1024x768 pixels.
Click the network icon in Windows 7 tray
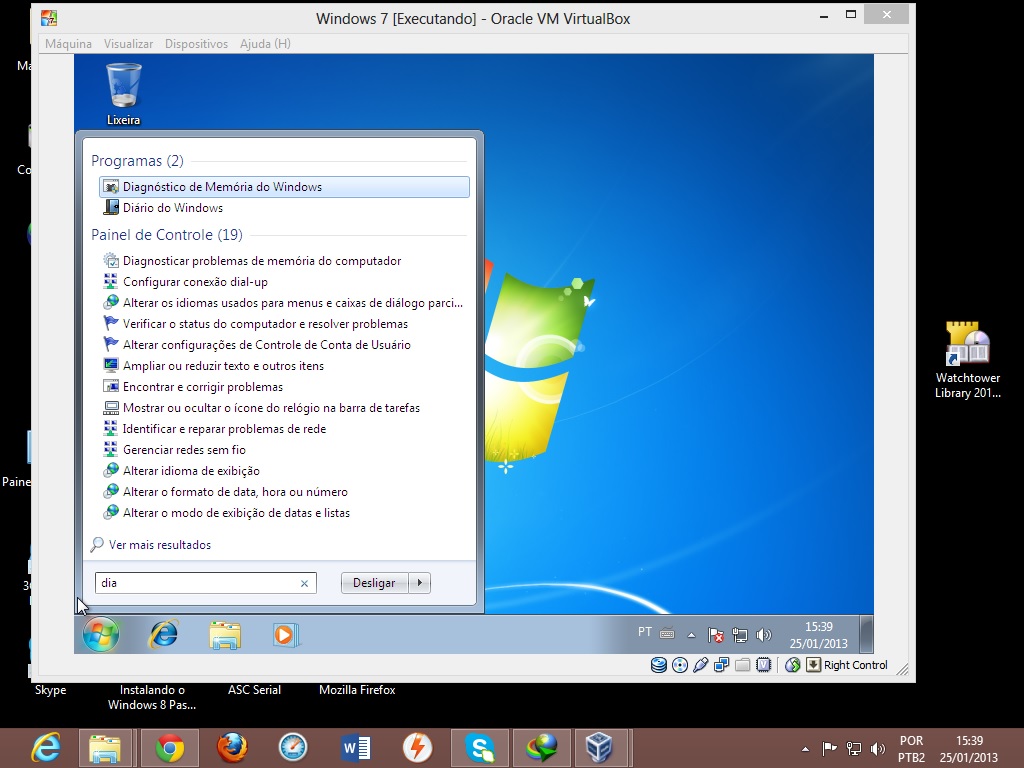(x=740, y=635)
